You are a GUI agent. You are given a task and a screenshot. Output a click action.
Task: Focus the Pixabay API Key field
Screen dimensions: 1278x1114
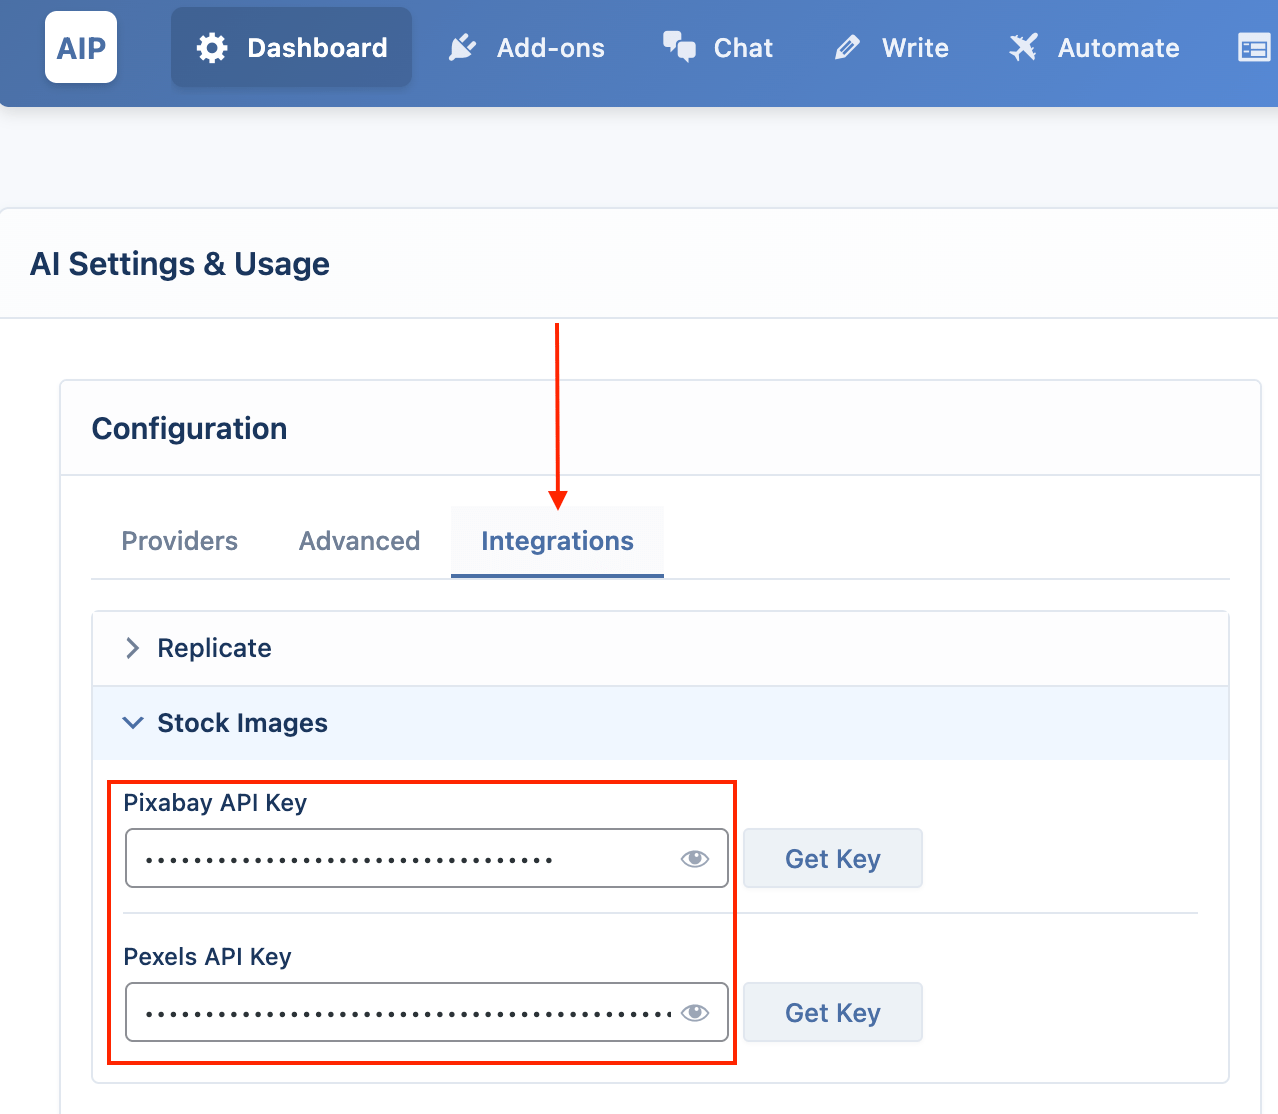coord(427,858)
